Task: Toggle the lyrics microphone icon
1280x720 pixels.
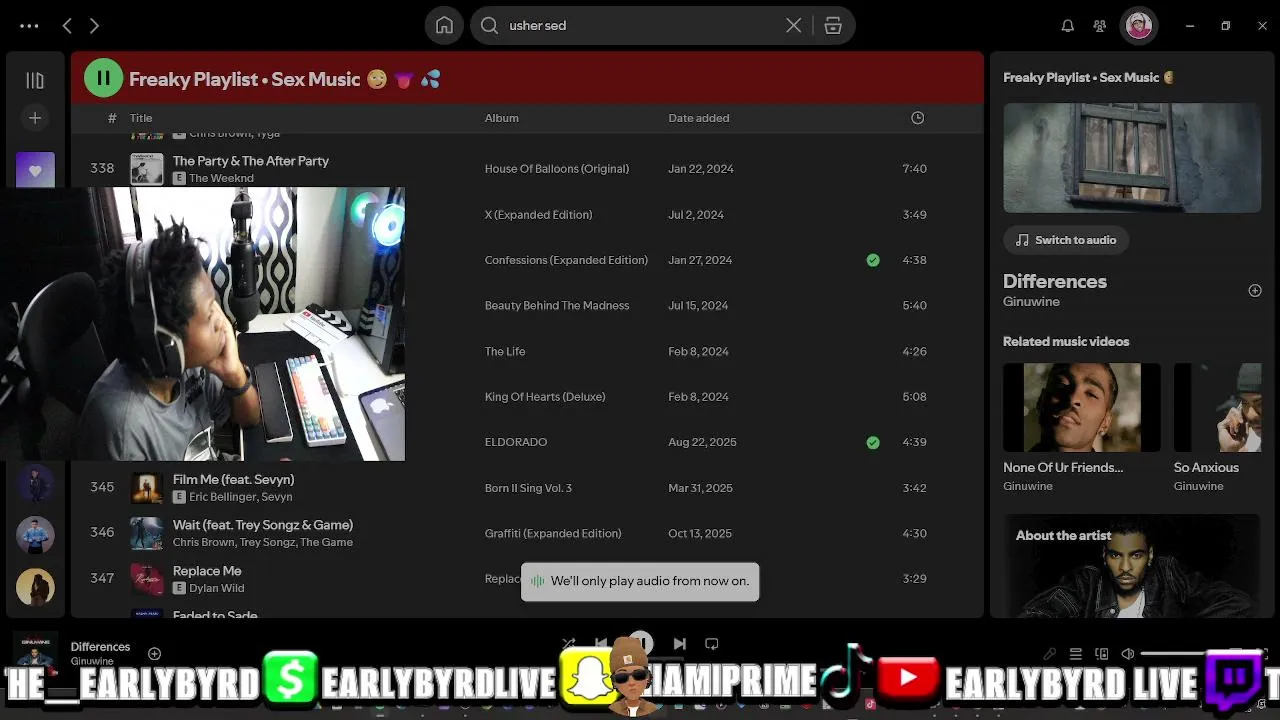Action: point(1050,654)
